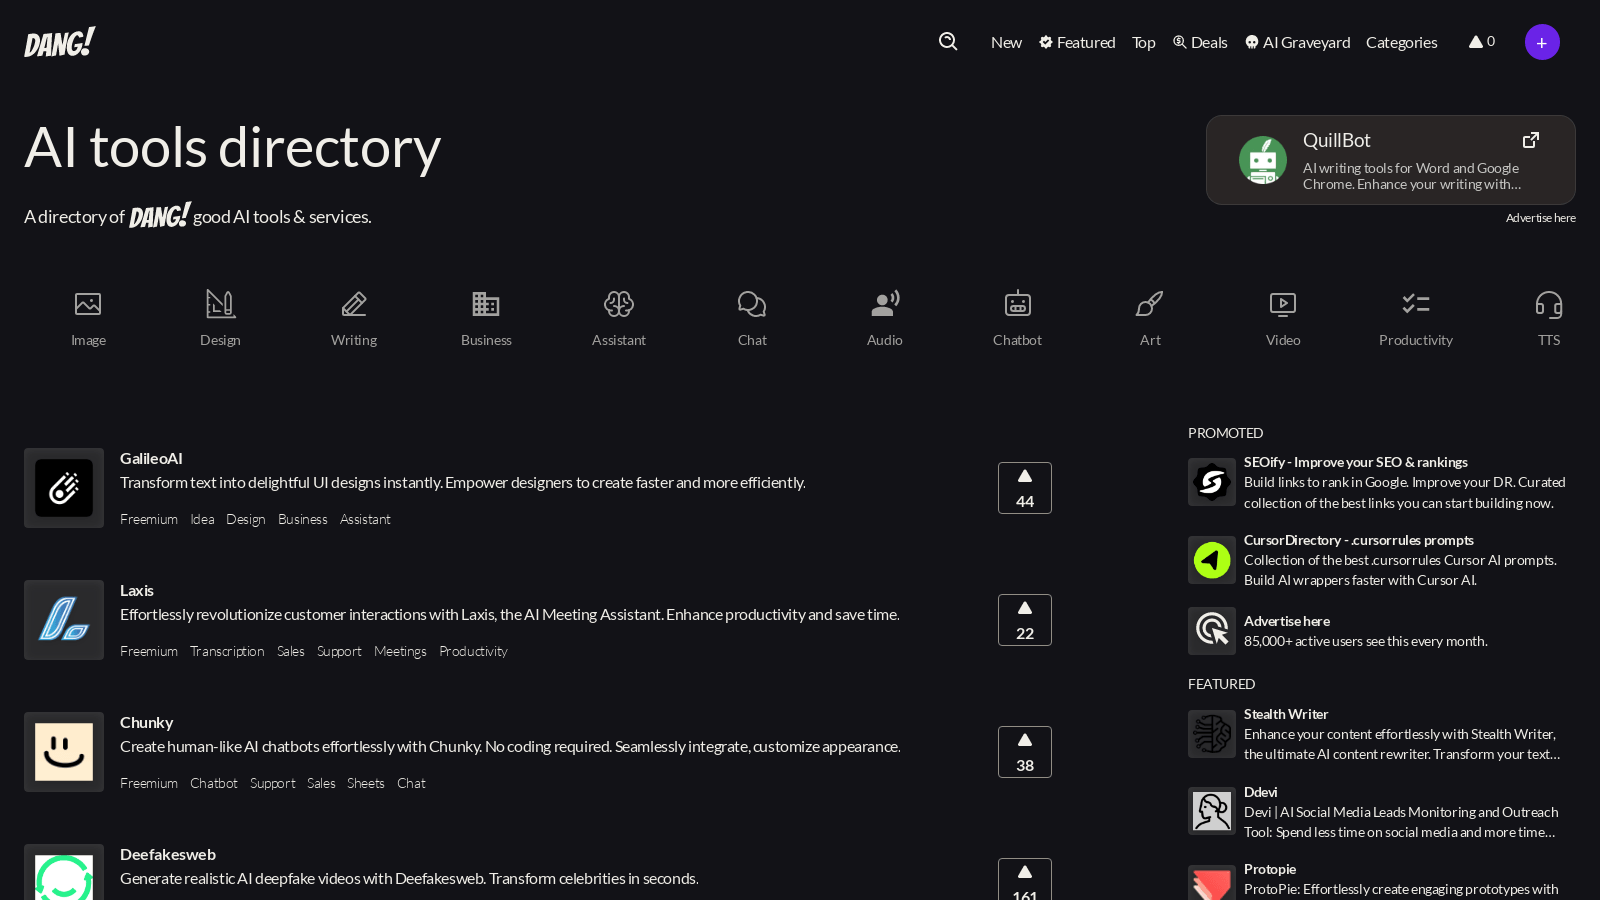Click the Transcription tag under Laxis
The width and height of the screenshot is (1600, 900).
pyautogui.click(x=227, y=651)
